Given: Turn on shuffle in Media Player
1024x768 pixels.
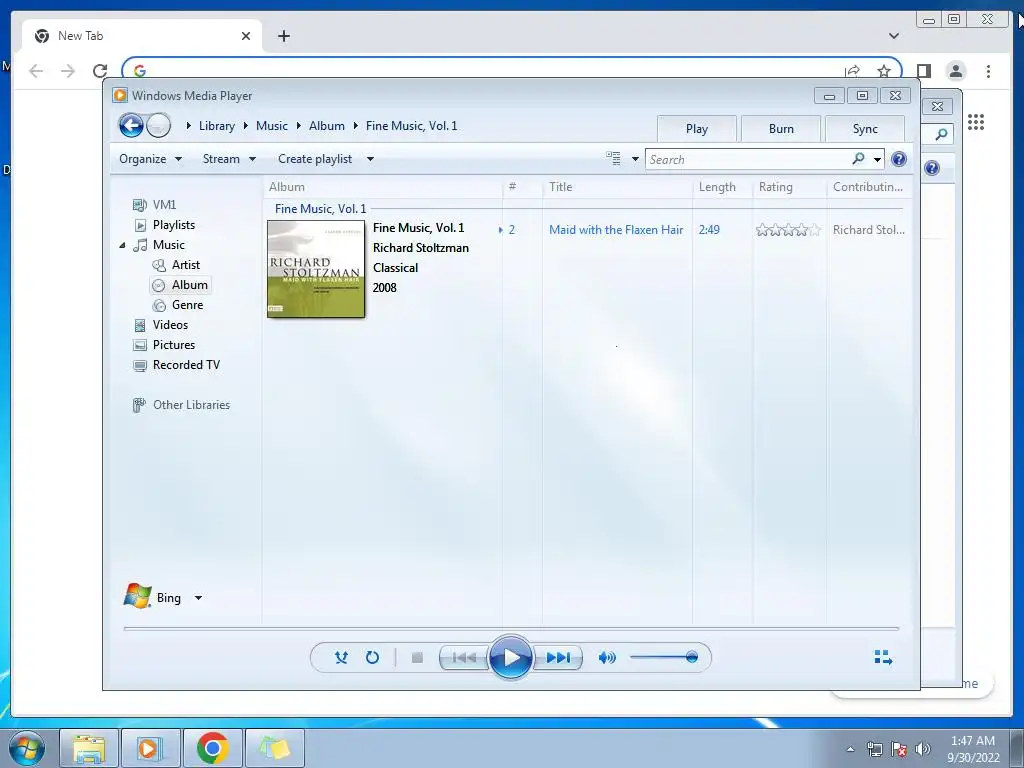Looking at the screenshot, I should (341, 657).
